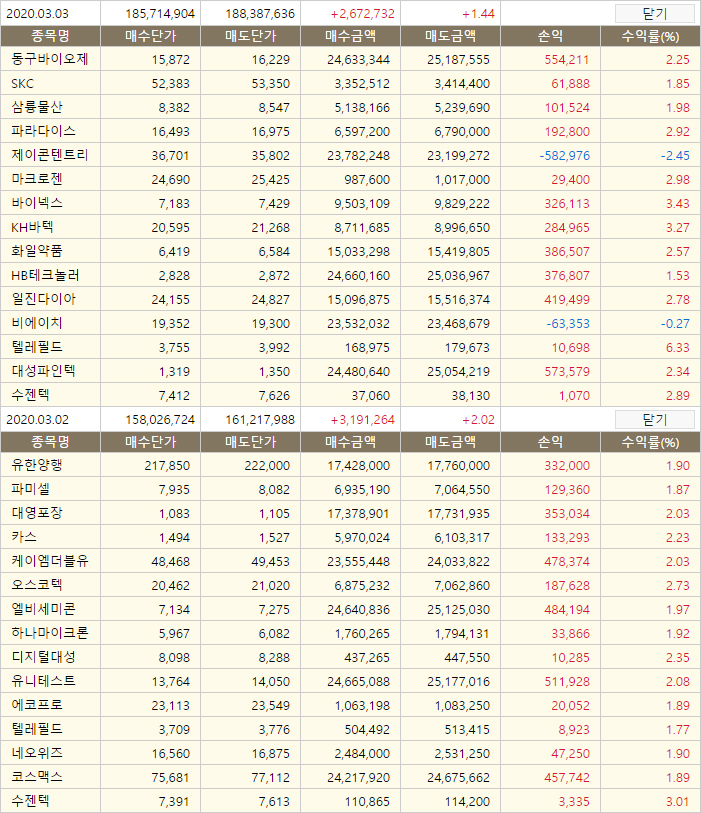
Task: Select the 네오위즈 stock name
Action: tap(37, 753)
